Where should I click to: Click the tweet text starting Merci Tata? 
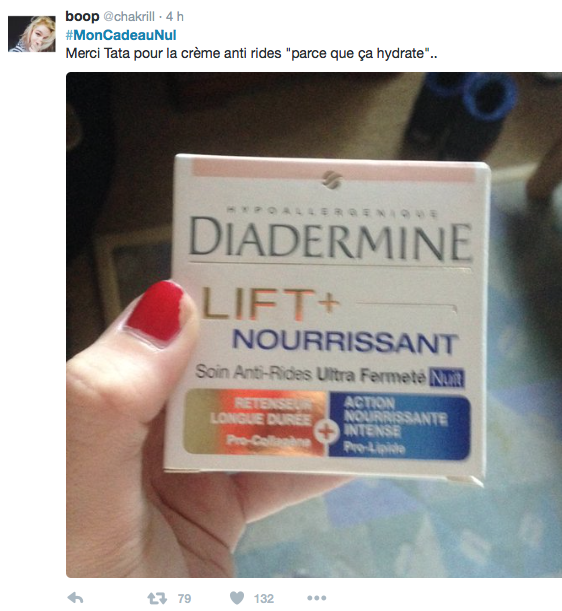(x=251, y=53)
